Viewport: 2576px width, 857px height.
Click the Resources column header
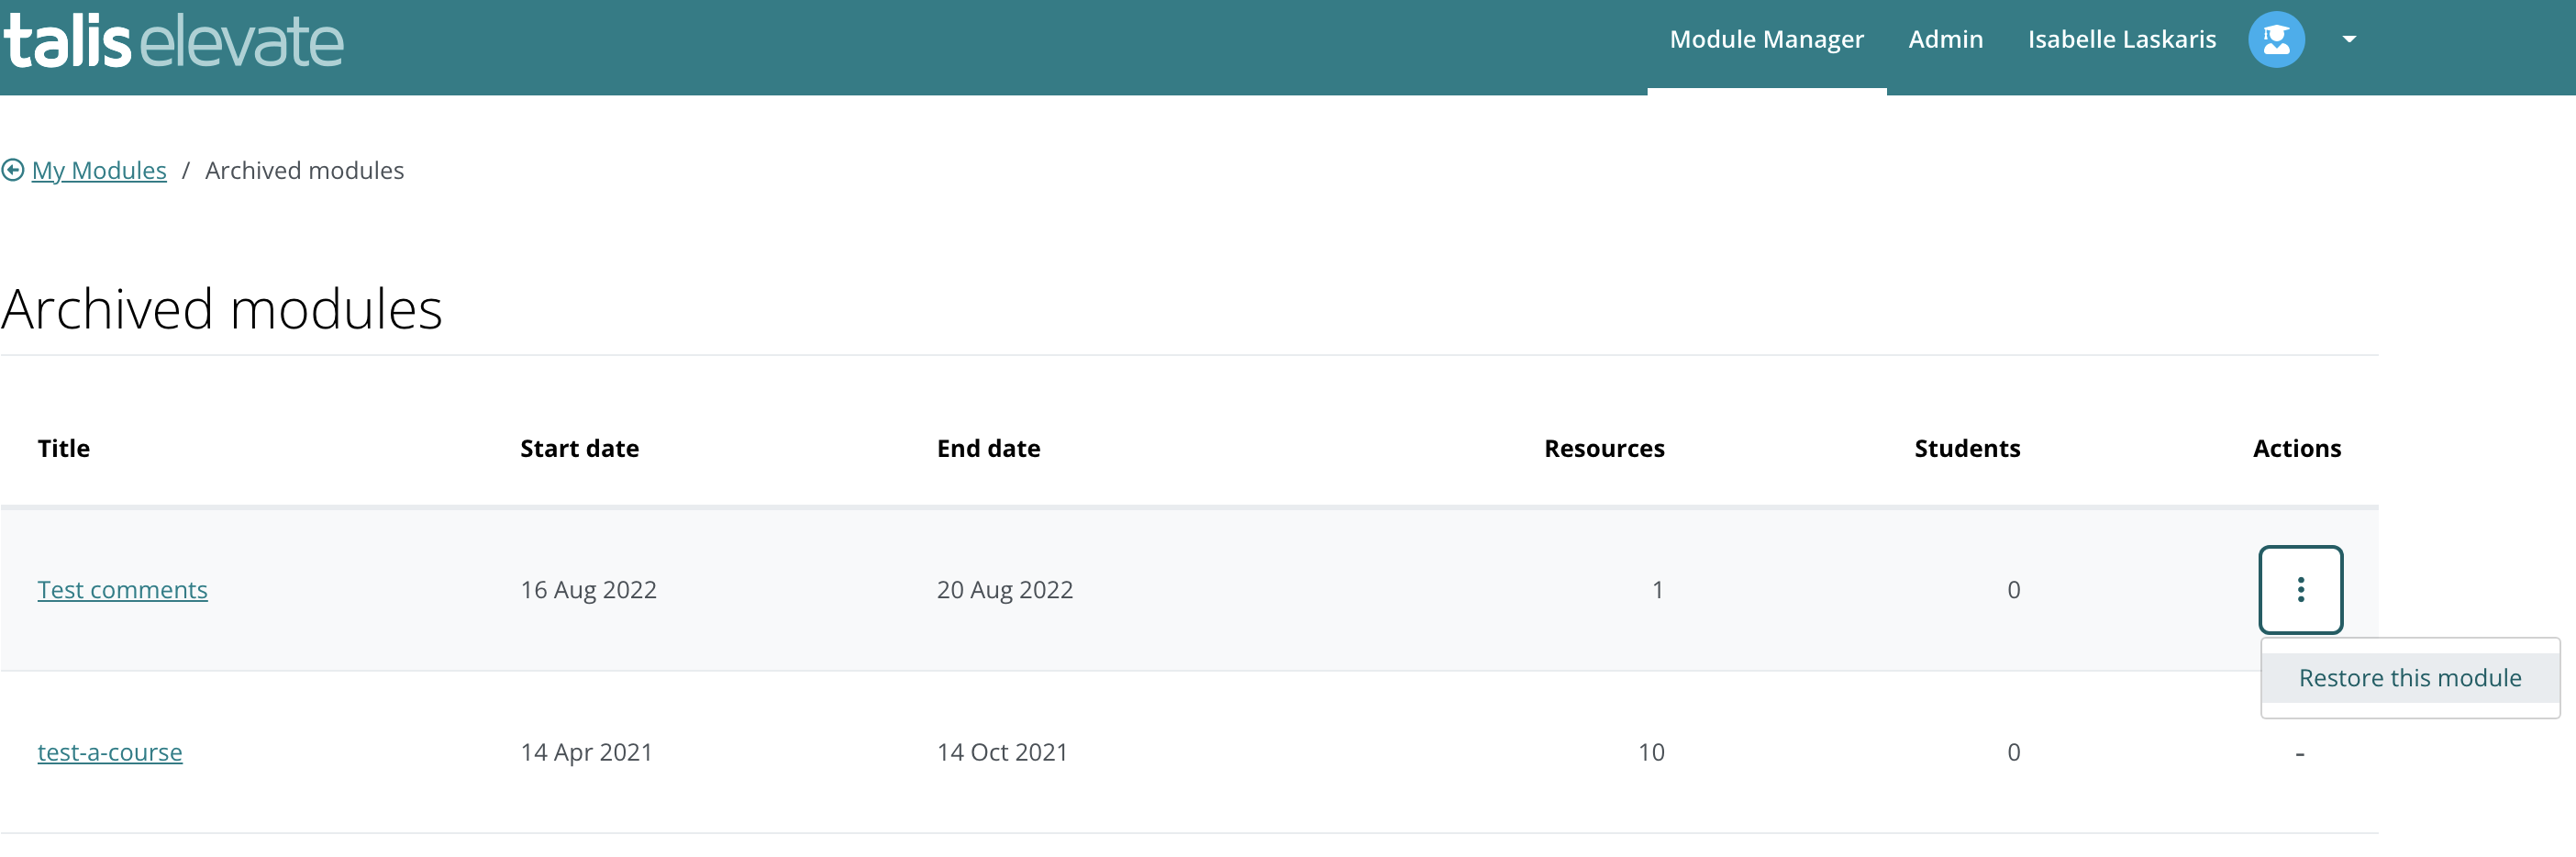click(x=1604, y=449)
